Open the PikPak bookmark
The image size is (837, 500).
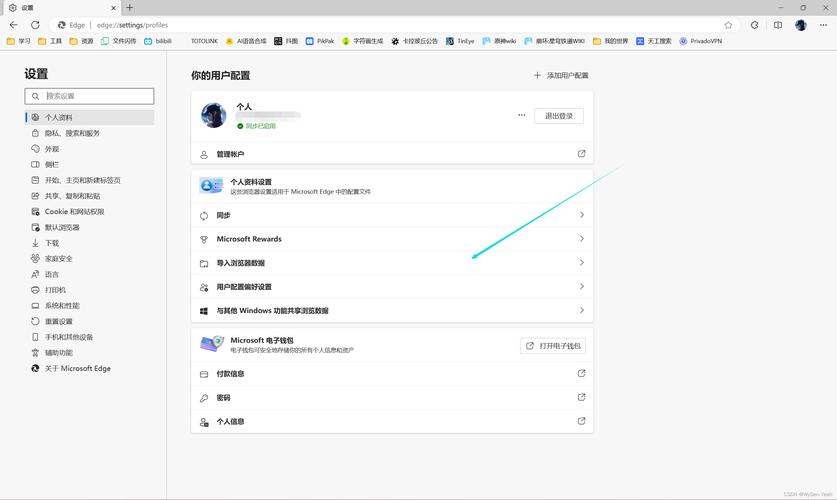(320, 41)
